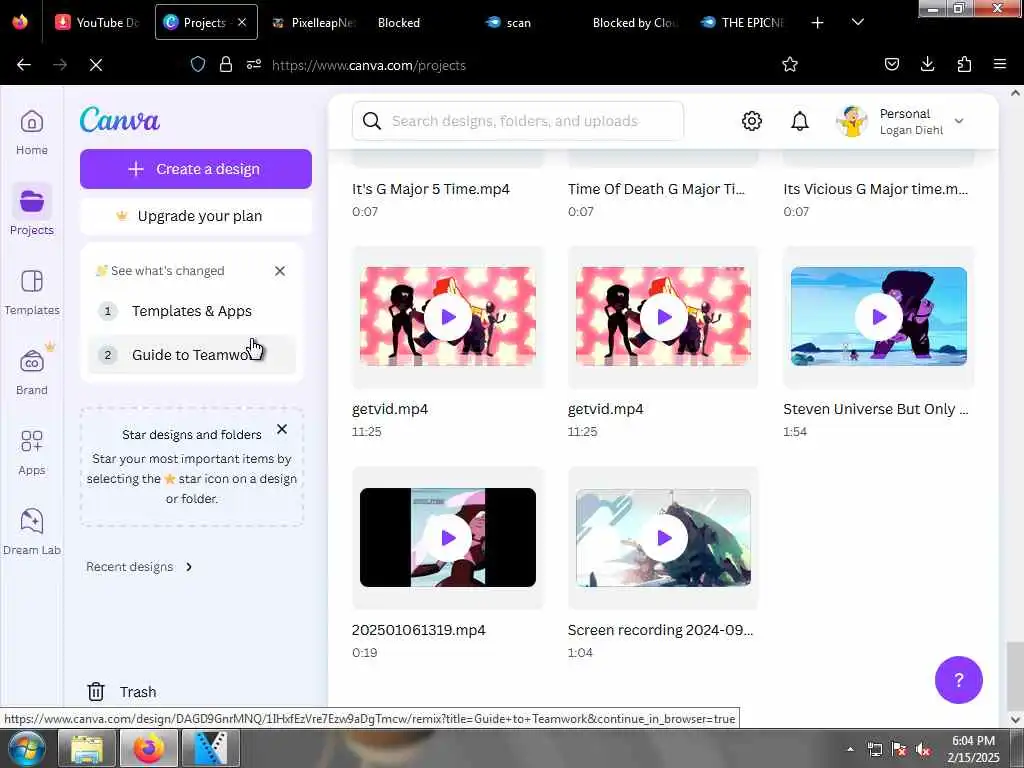Click the muted volume tray icon
1024x768 pixels.
tap(923, 750)
